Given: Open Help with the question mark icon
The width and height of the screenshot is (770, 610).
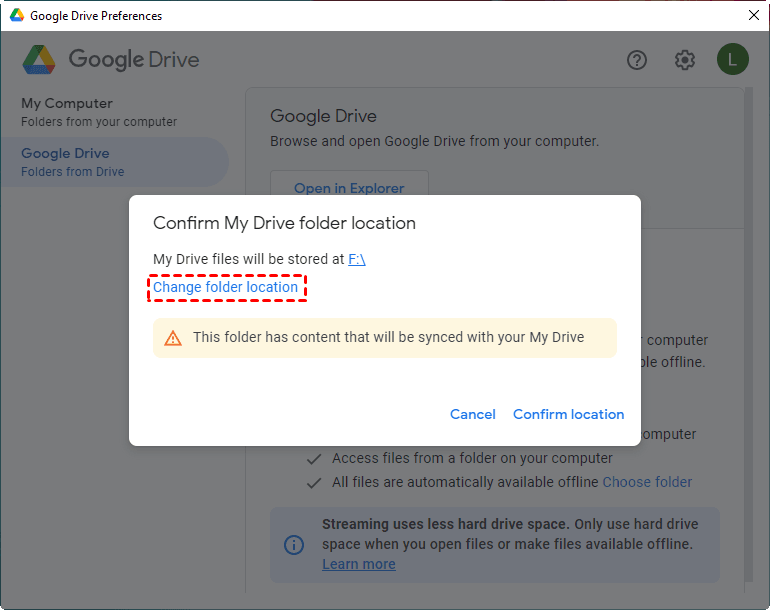Looking at the screenshot, I should coord(637,60).
